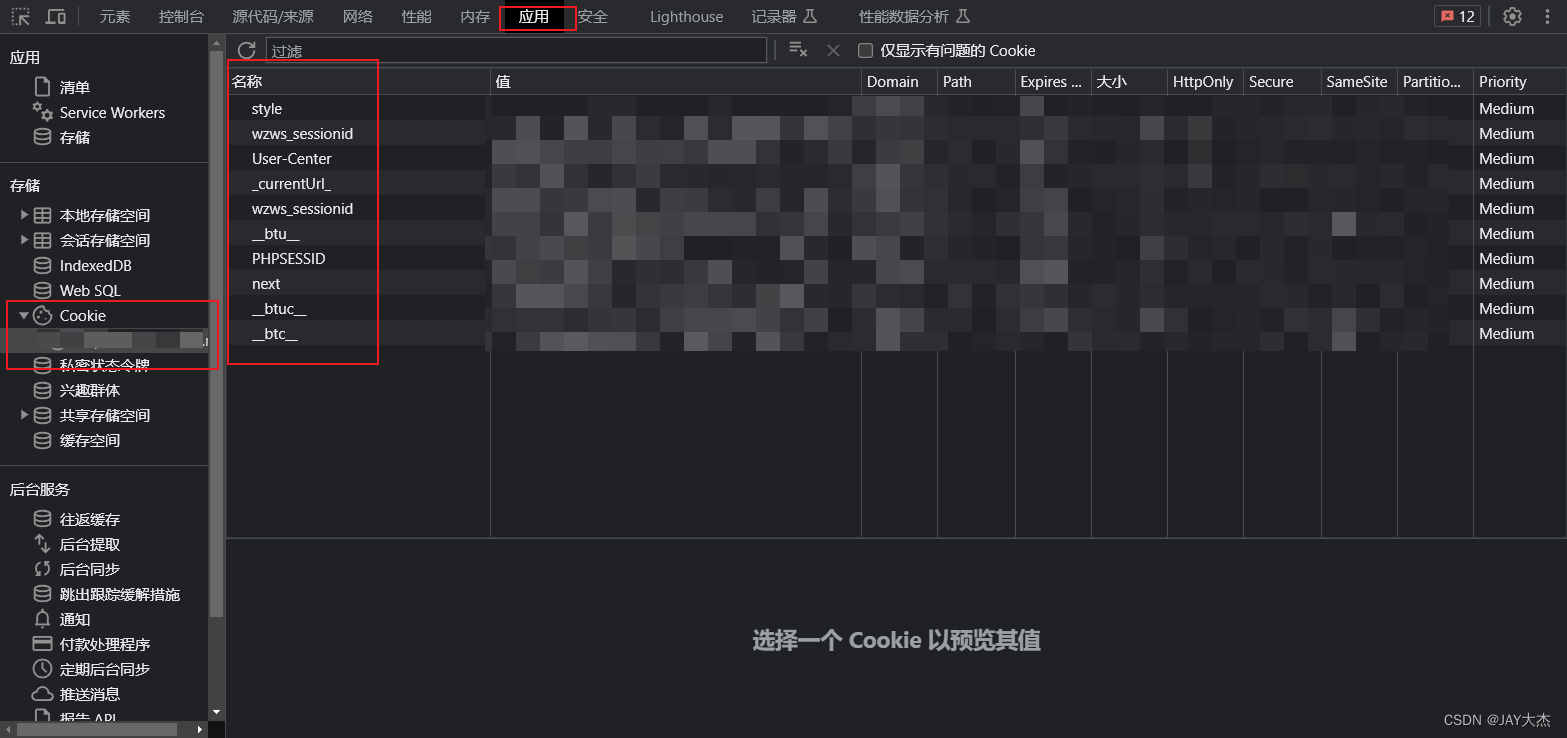1567x738 pixels.
Task: Expand 本地存储空间 in the storage list
Action: coord(24,215)
